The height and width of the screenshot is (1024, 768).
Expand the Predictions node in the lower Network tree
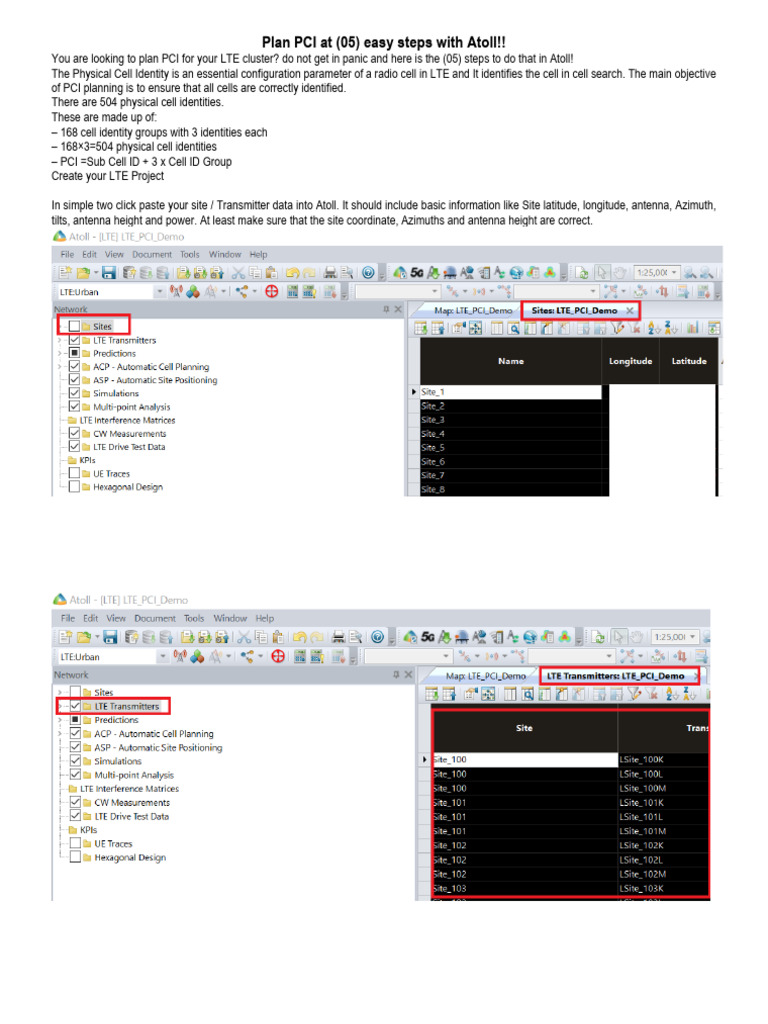(x=60, y=720)
